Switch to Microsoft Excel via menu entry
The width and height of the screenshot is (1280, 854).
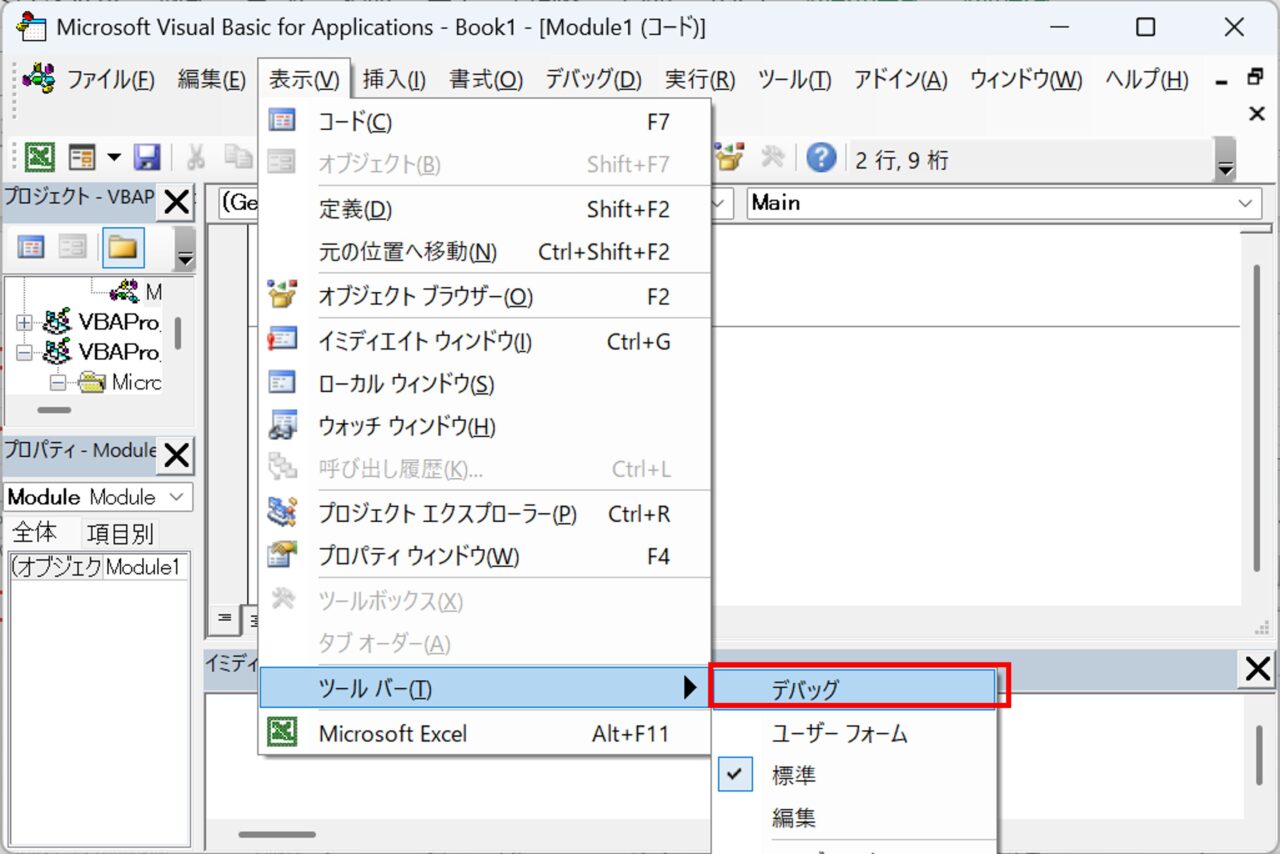pyautogui.click(x=484, y=733)
